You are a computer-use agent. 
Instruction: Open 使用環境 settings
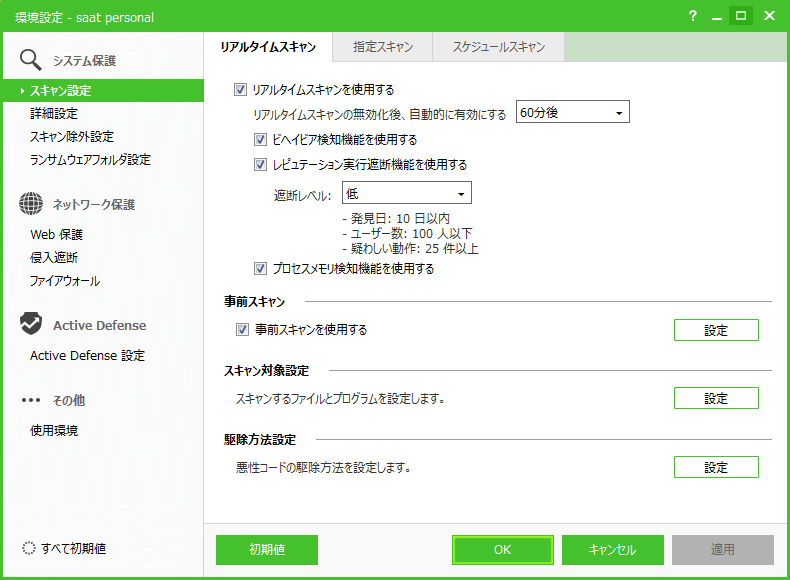[x=54, y=430]
